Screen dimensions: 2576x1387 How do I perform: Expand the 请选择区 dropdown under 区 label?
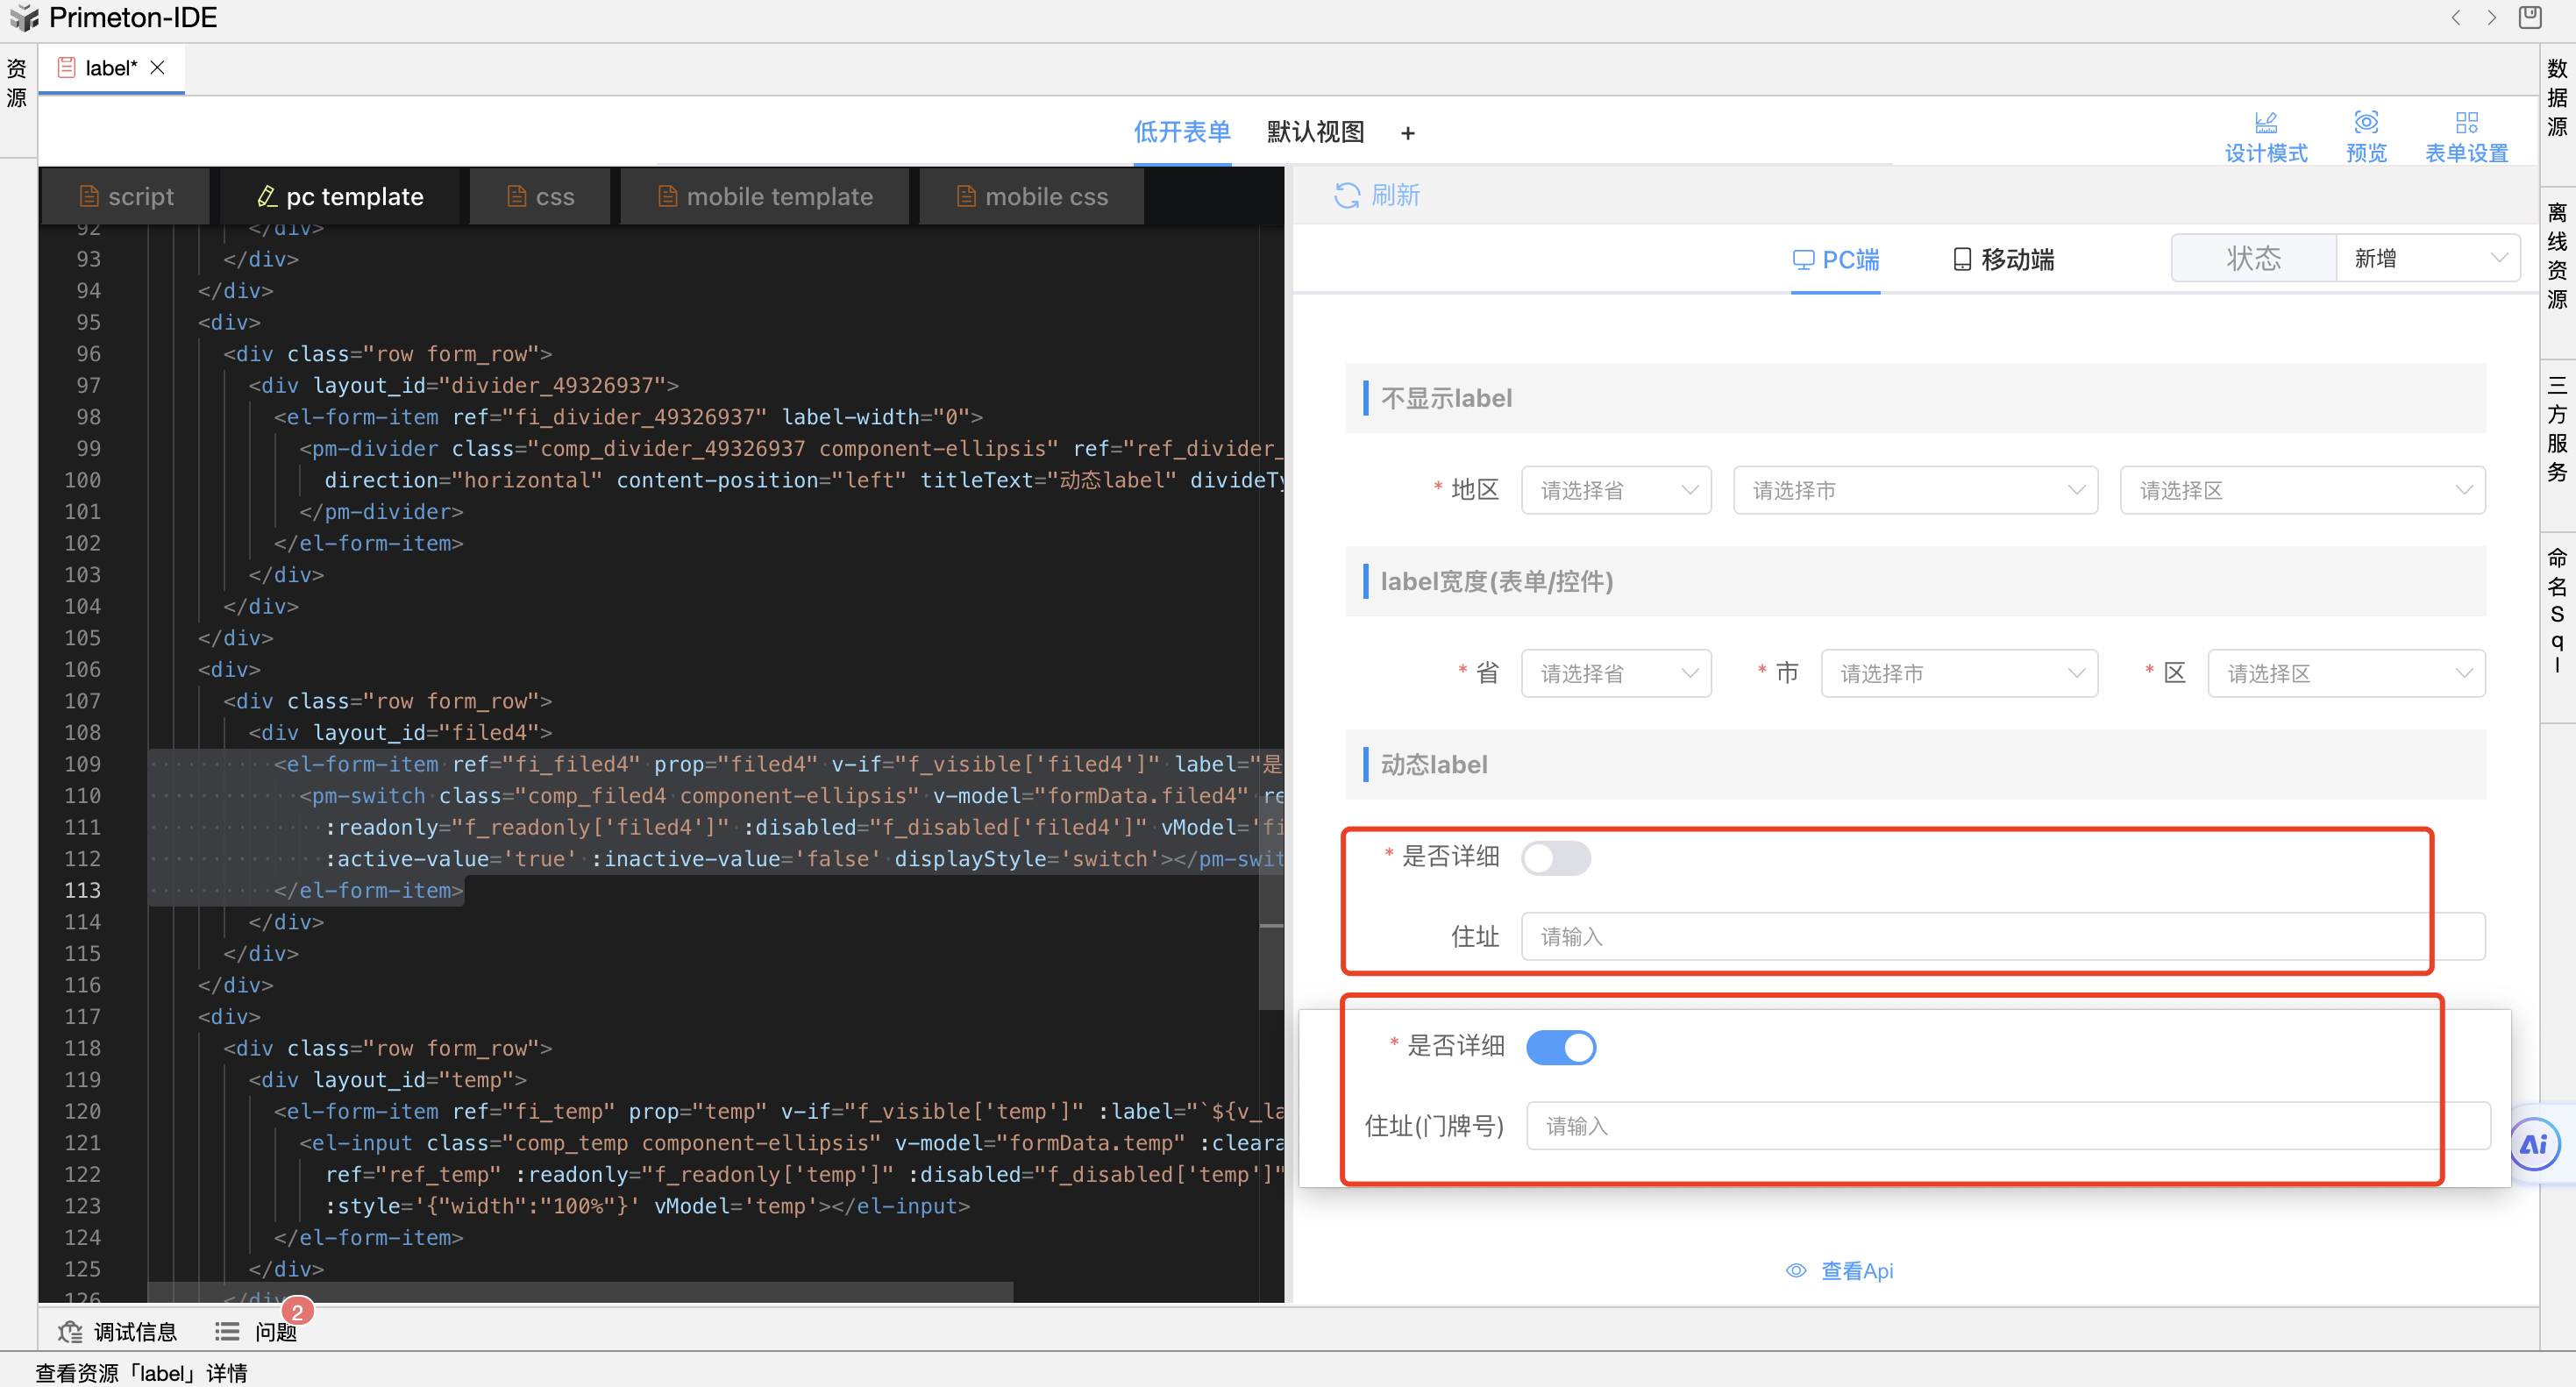pos(2345,673)
